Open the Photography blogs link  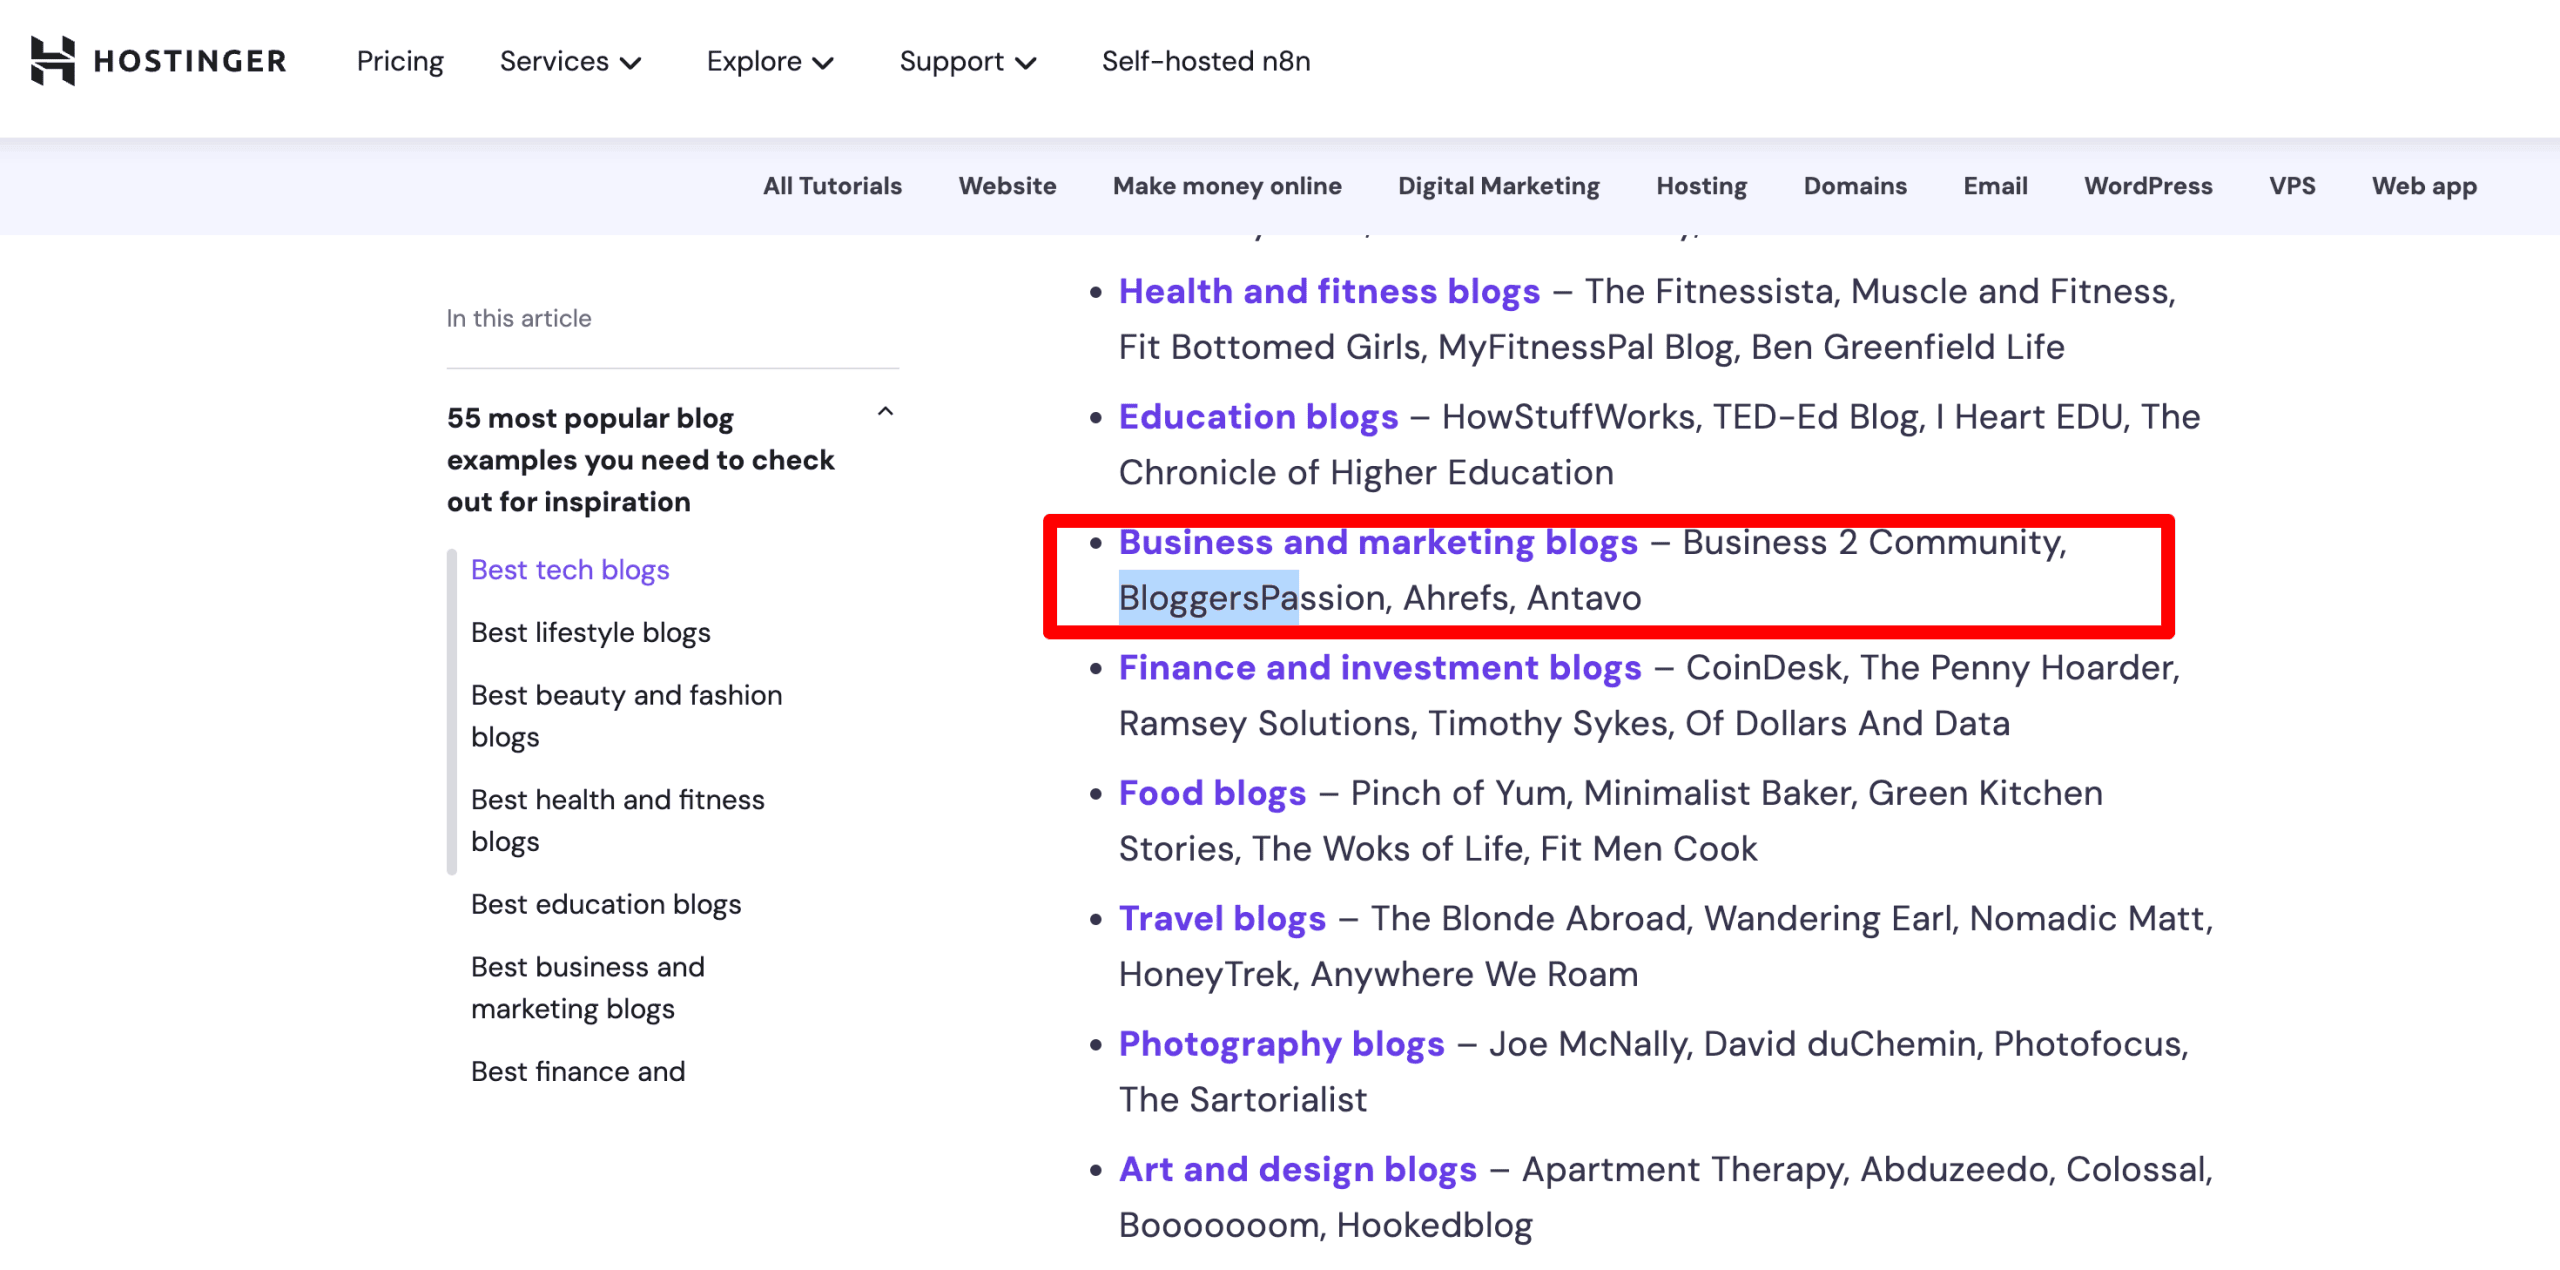point(1281,1043)
